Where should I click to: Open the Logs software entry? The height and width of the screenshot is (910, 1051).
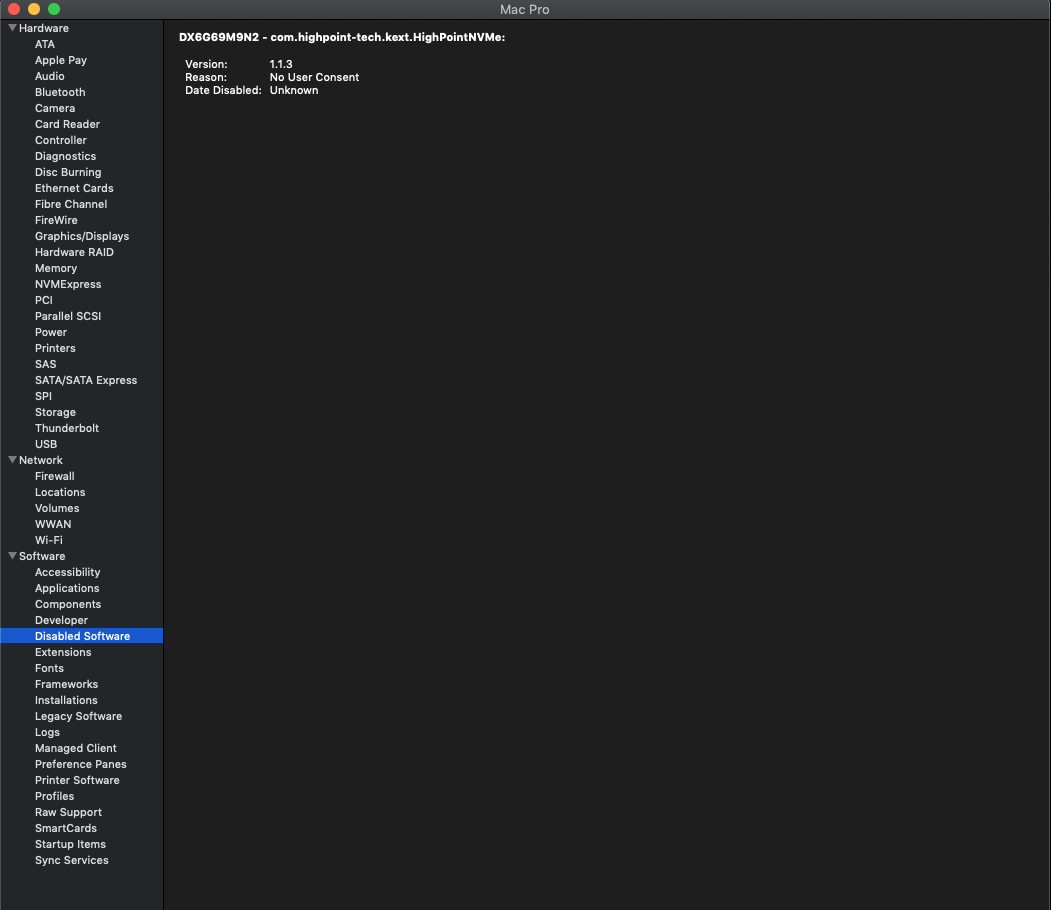[x=47, y=732]
